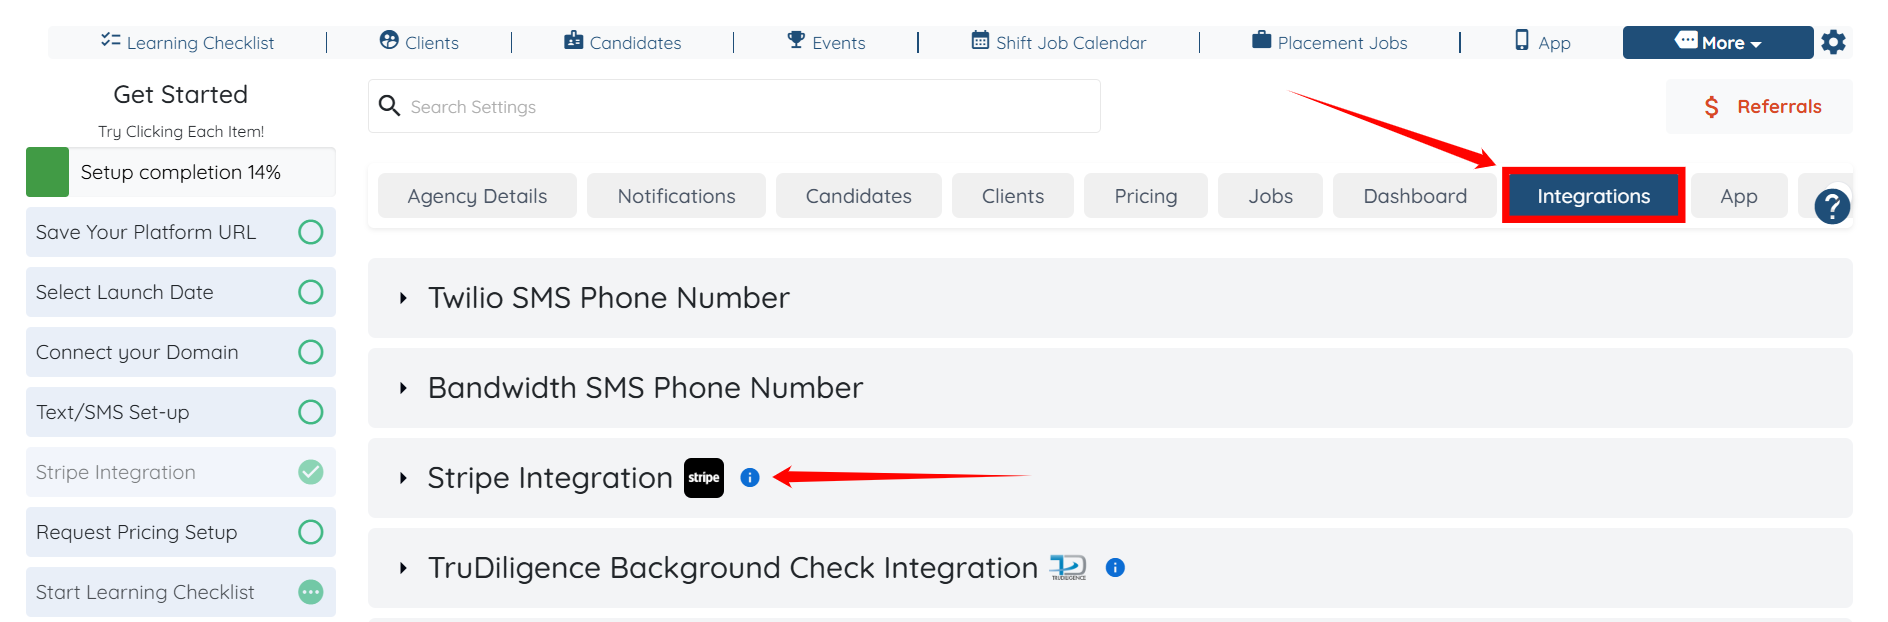Click the Referrals button
Screen dimensions: 1888x622
point(1760,107)
